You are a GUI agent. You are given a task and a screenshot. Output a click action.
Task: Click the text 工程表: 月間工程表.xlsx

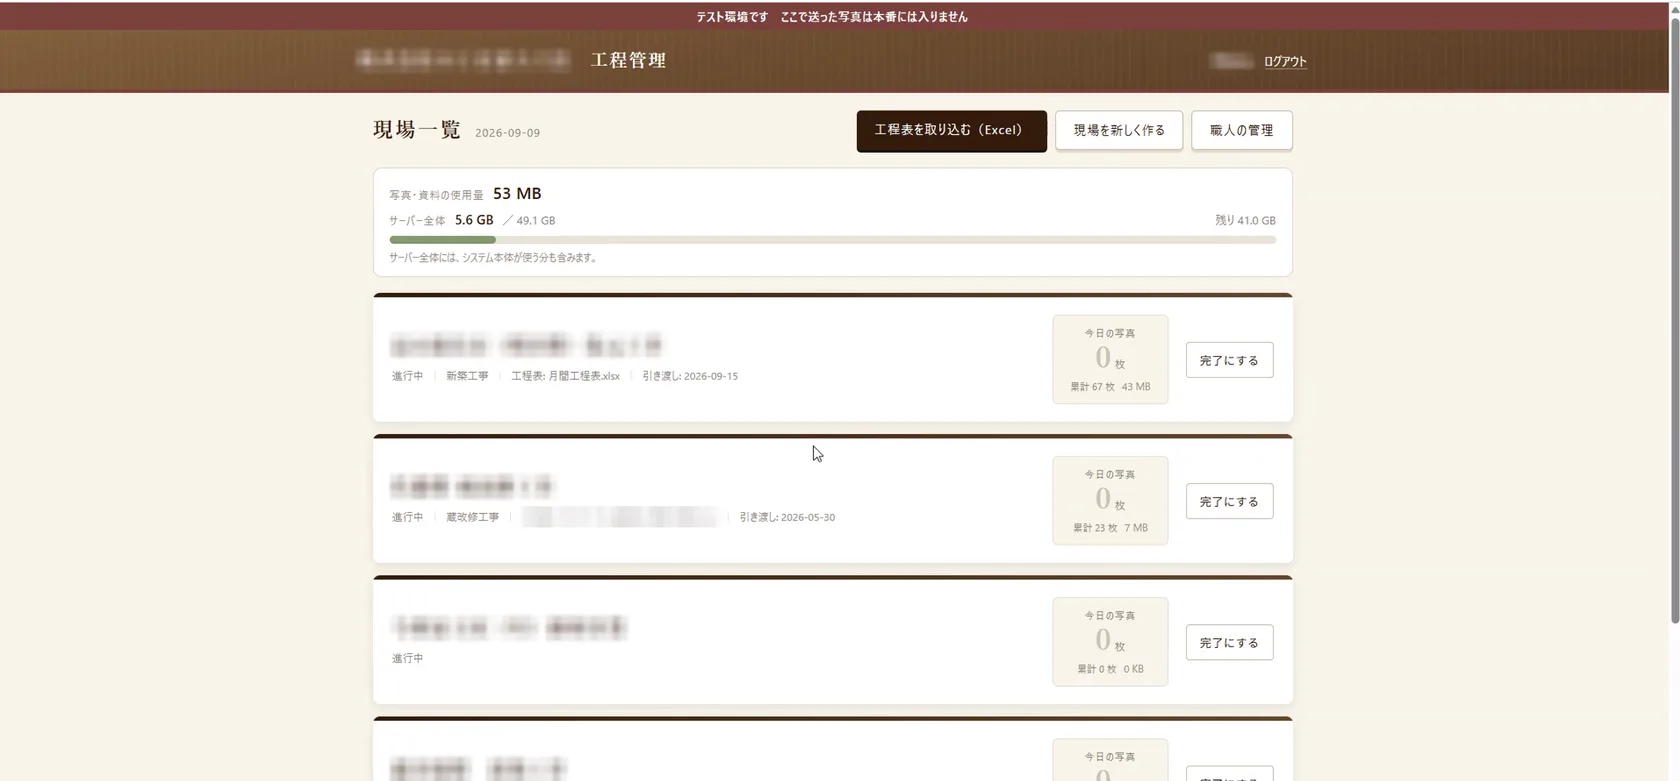click(565, 376)
